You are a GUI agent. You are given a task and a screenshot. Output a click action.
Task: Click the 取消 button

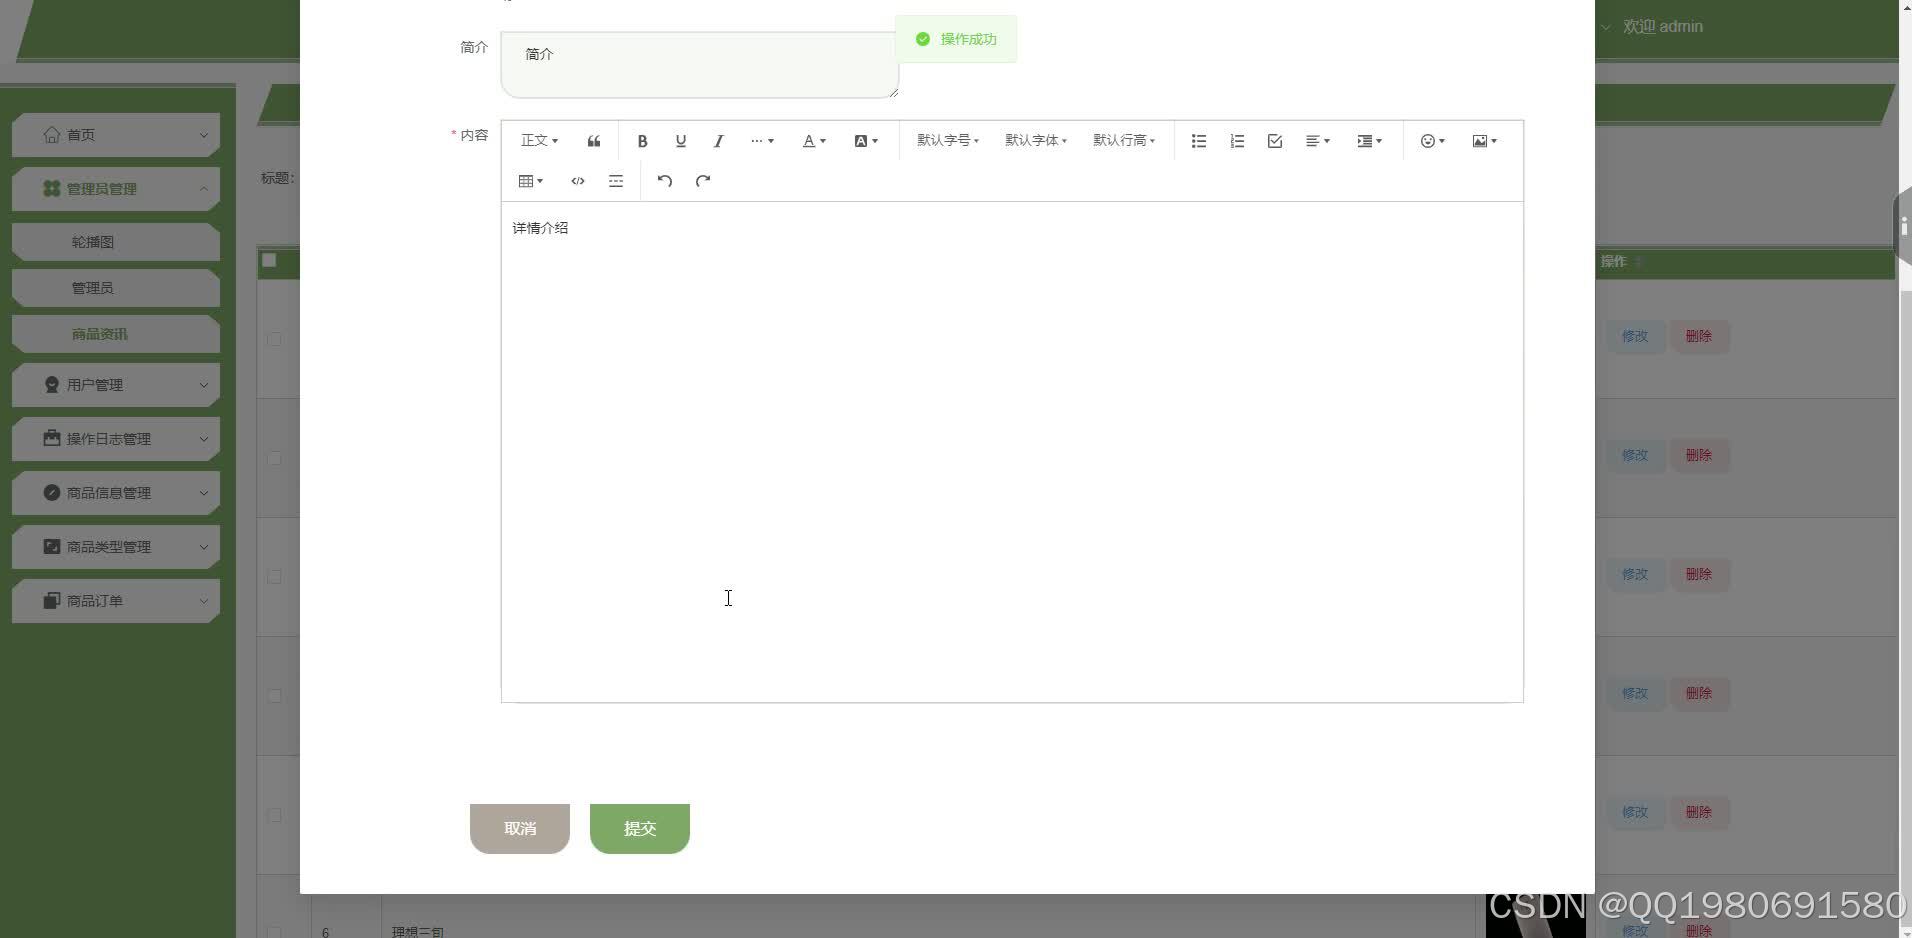coord(520,829)
